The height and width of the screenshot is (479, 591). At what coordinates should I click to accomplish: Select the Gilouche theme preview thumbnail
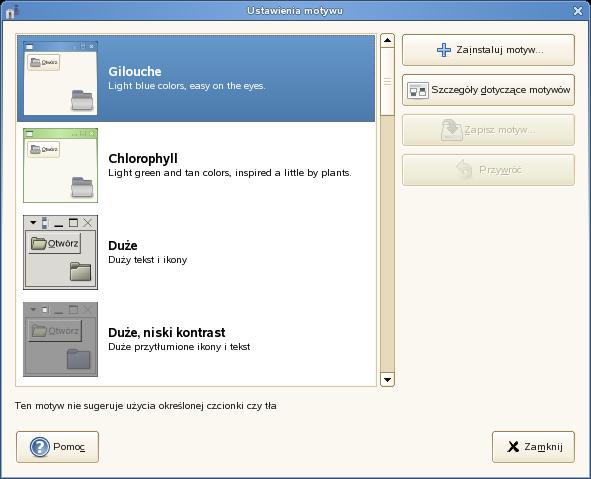(60, 78)
